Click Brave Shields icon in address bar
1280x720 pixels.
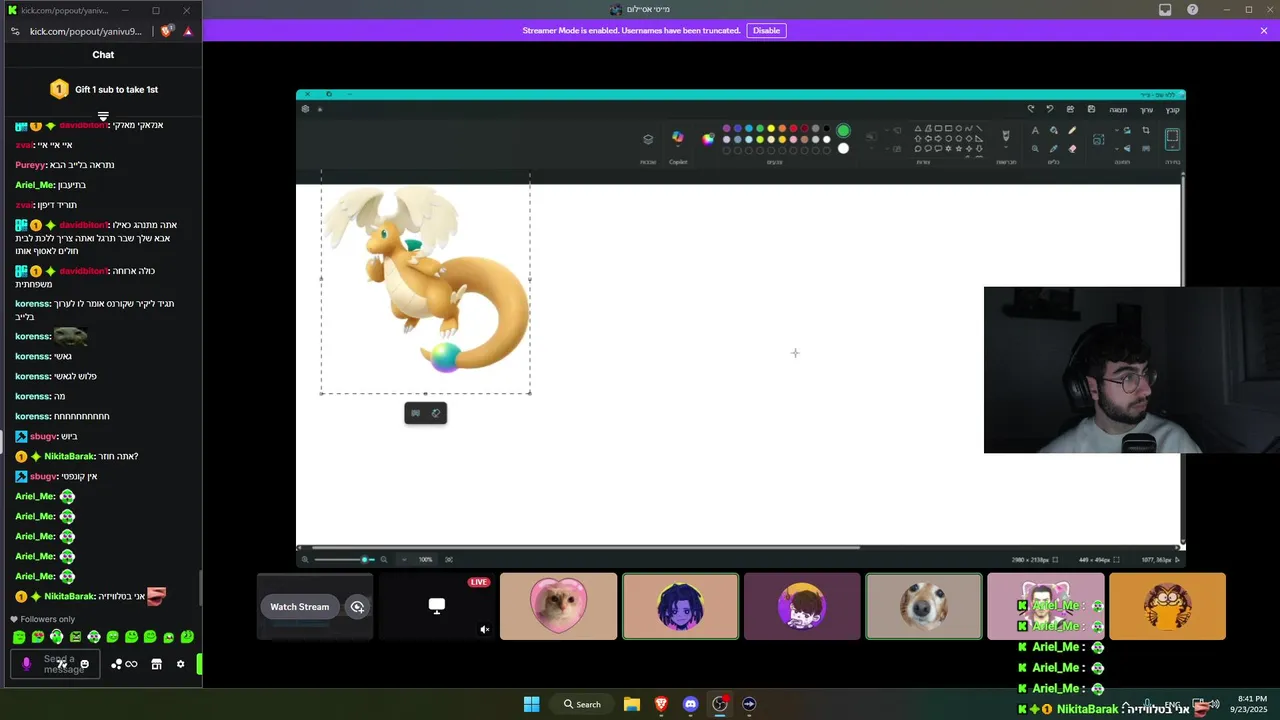coord(166,31)
